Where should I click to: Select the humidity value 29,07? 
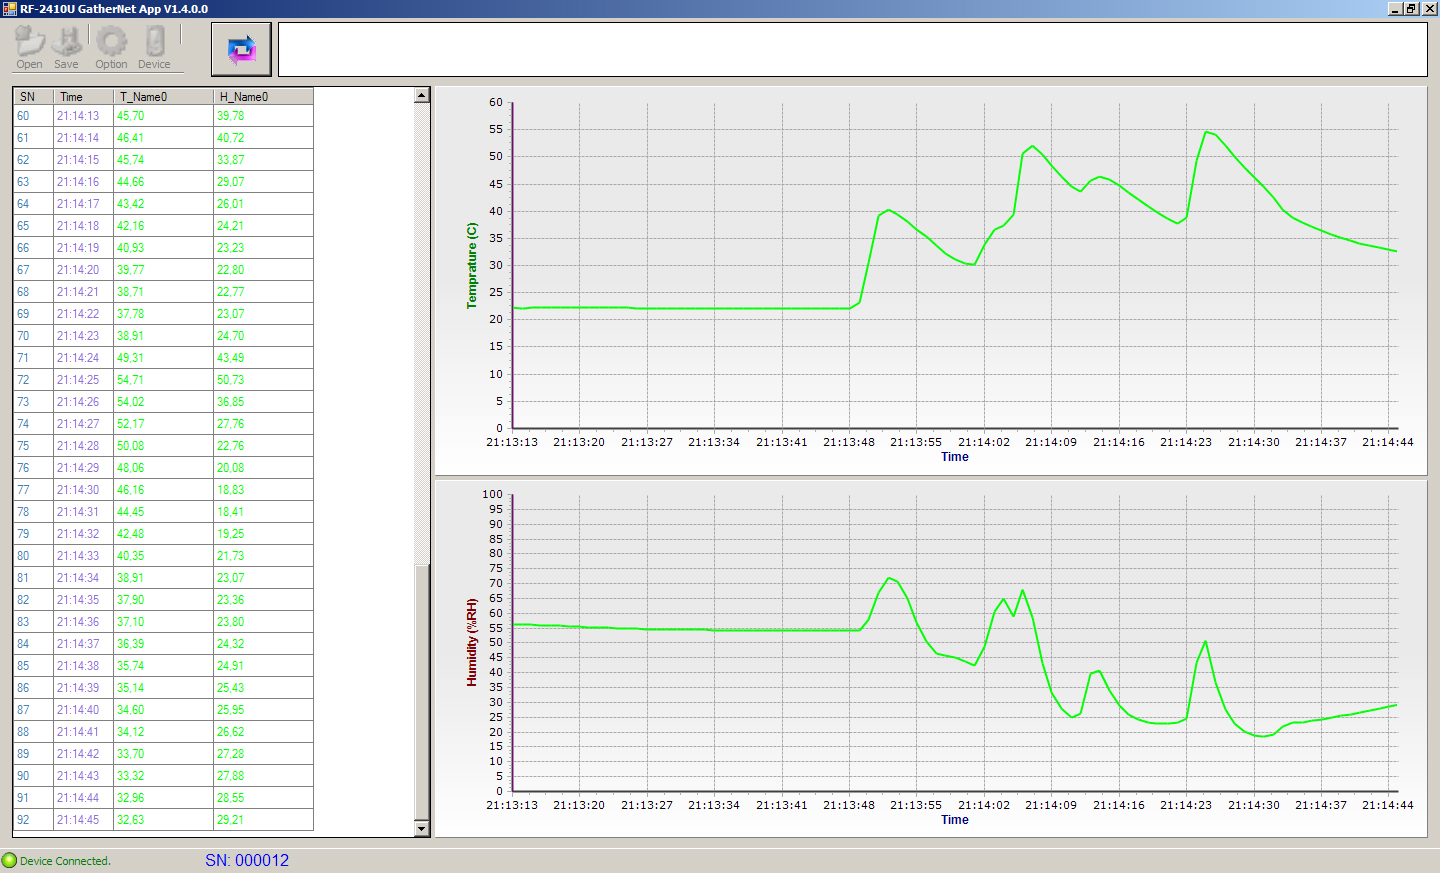pyautogui.click(x=263, y=182)
